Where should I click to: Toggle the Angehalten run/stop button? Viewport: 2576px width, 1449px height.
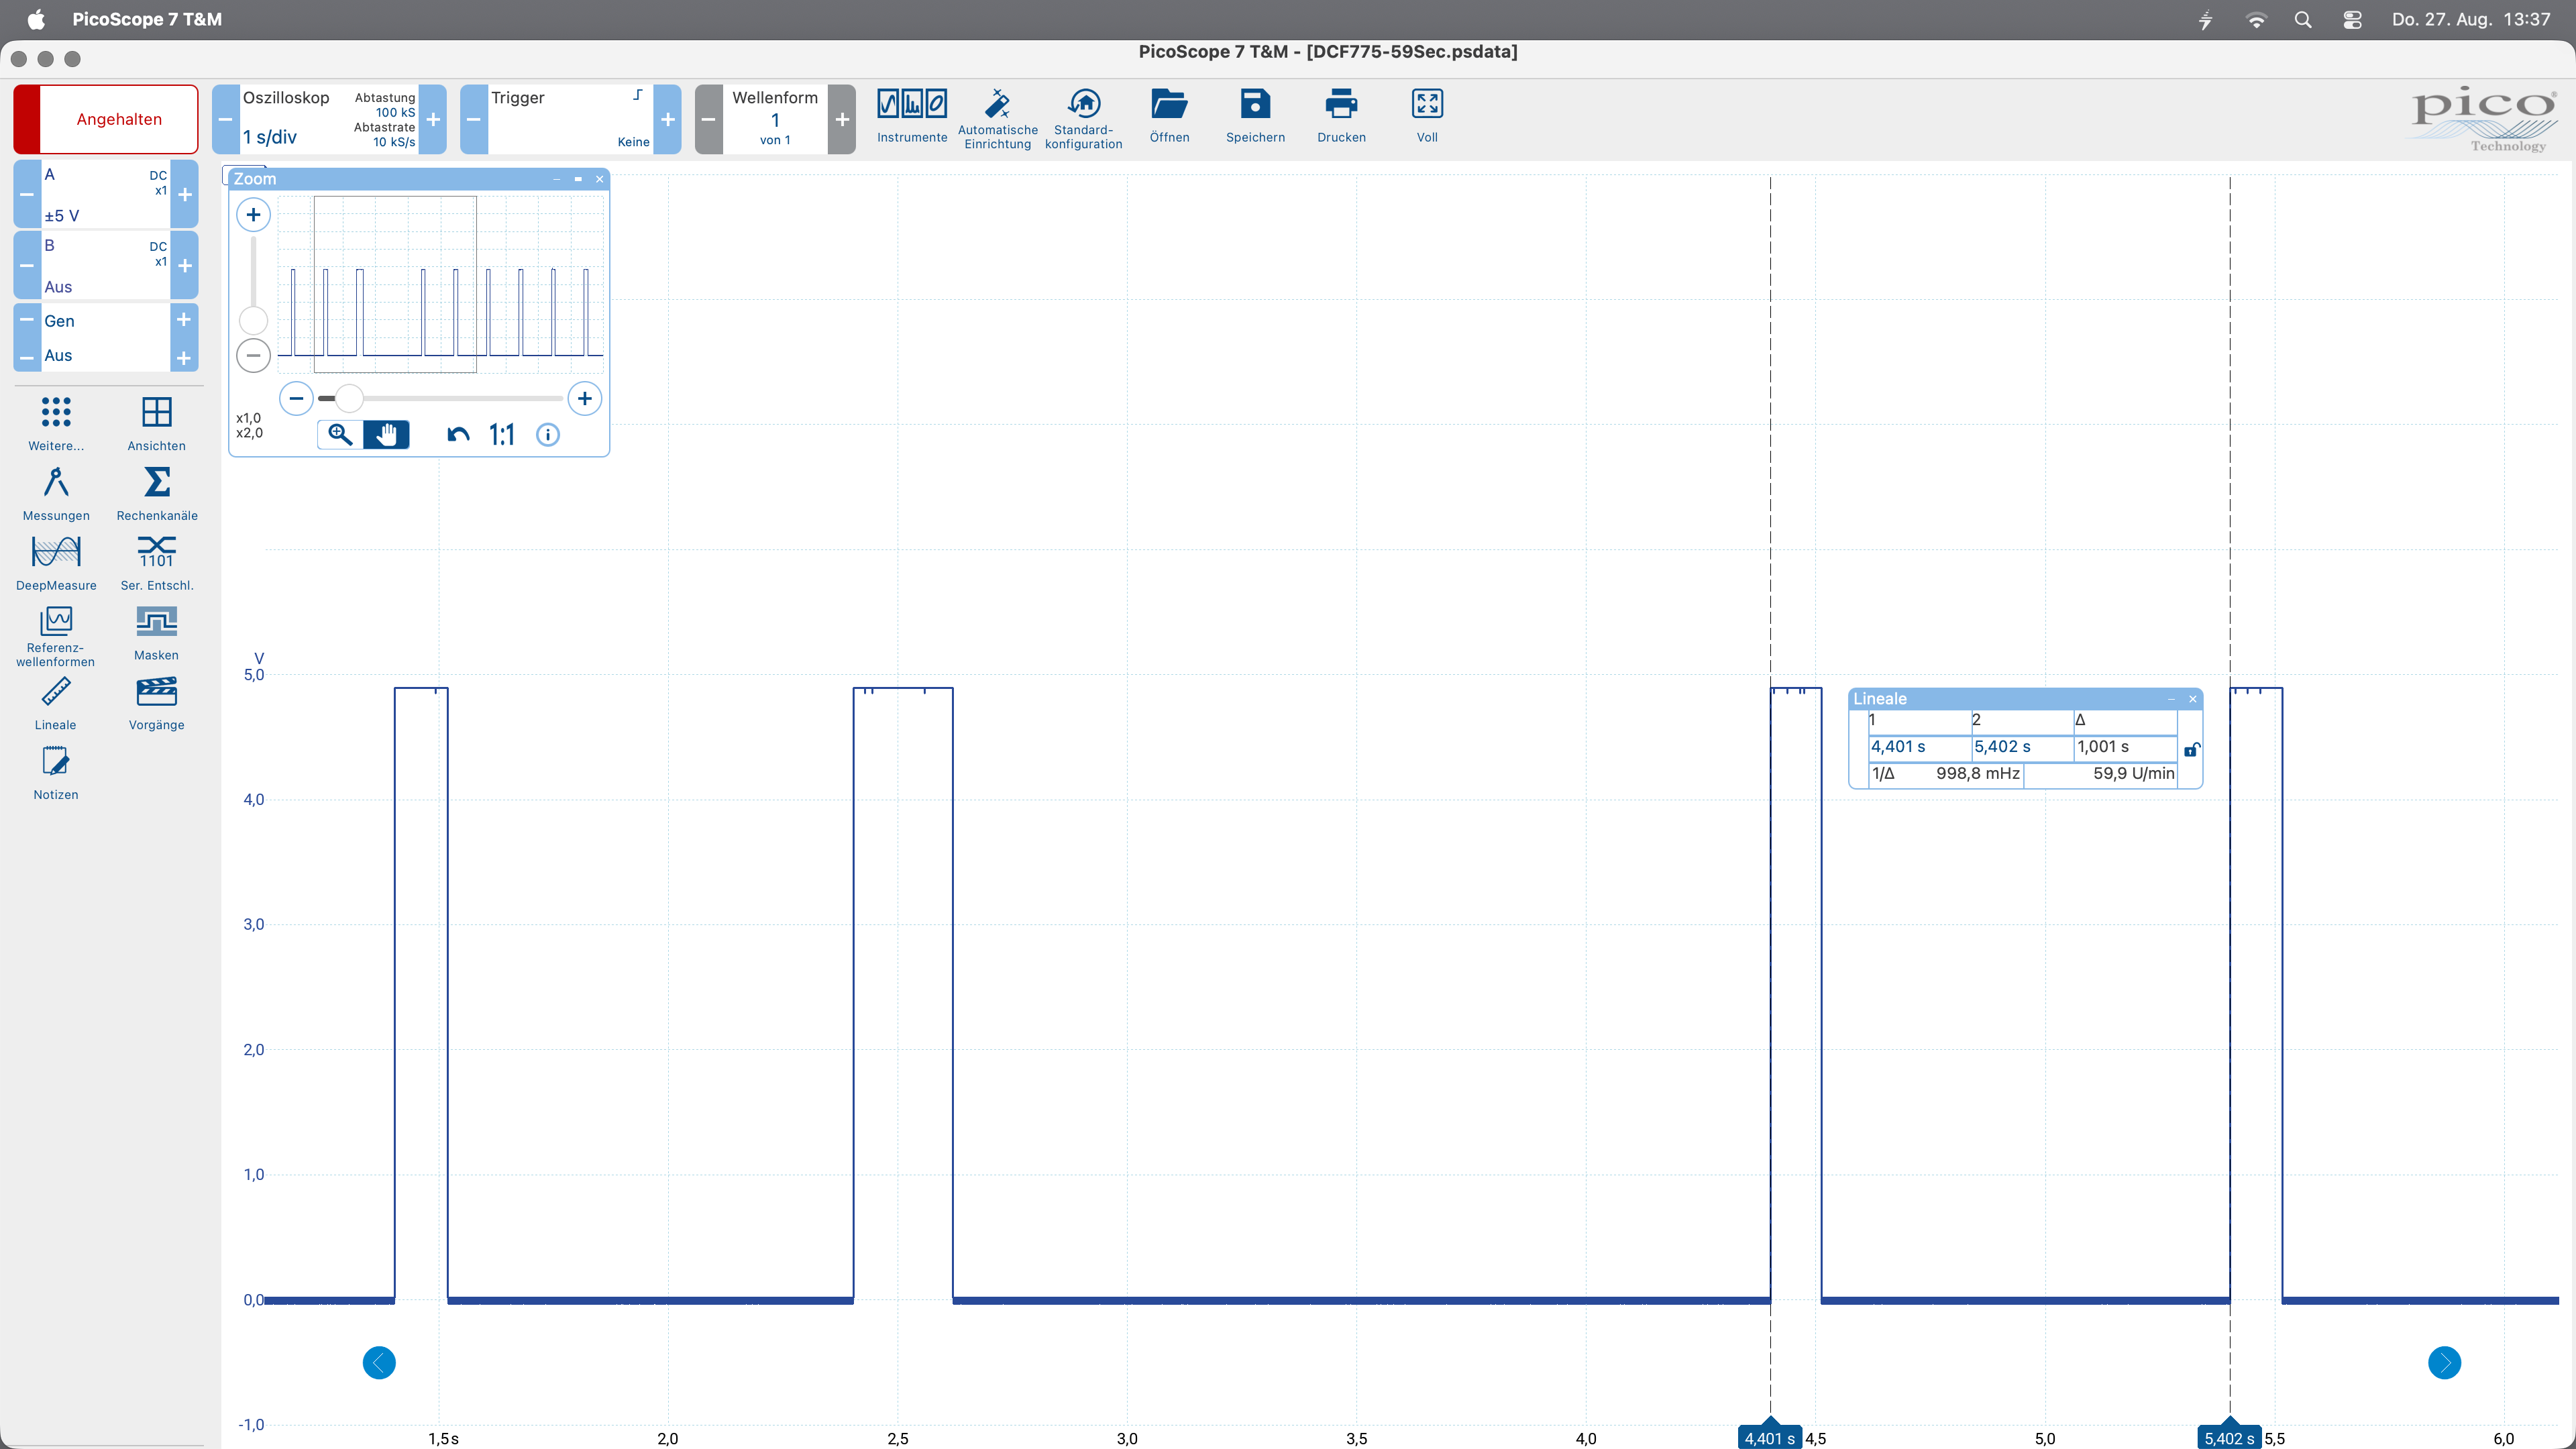click(106, 119)
